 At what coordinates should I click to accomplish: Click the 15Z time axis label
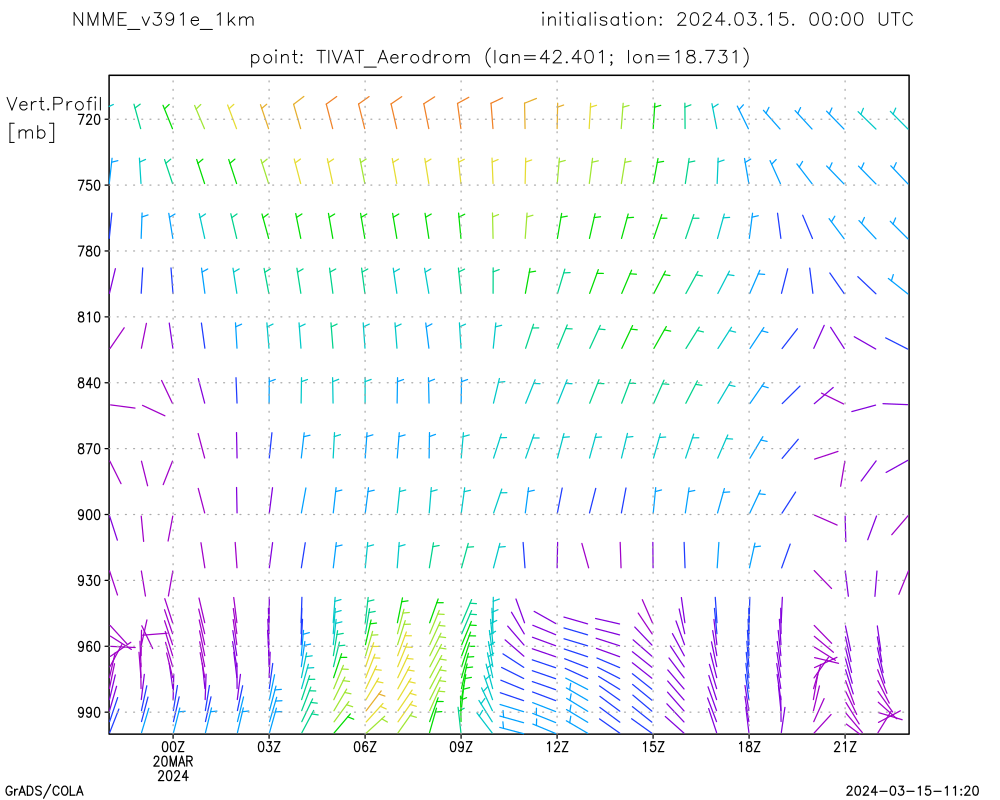(x=653, y=747)
